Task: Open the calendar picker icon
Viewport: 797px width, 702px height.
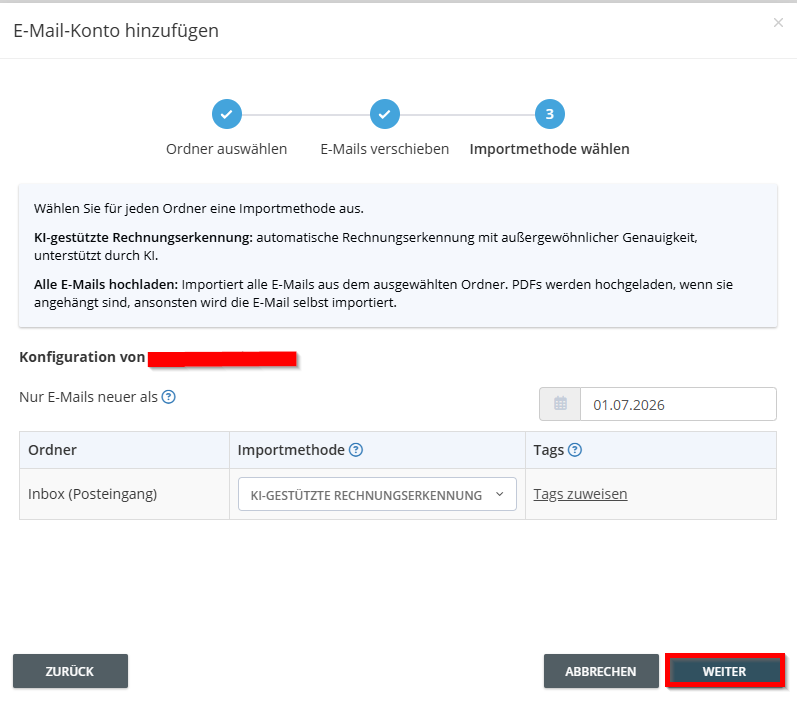Action: pos(560,404)
